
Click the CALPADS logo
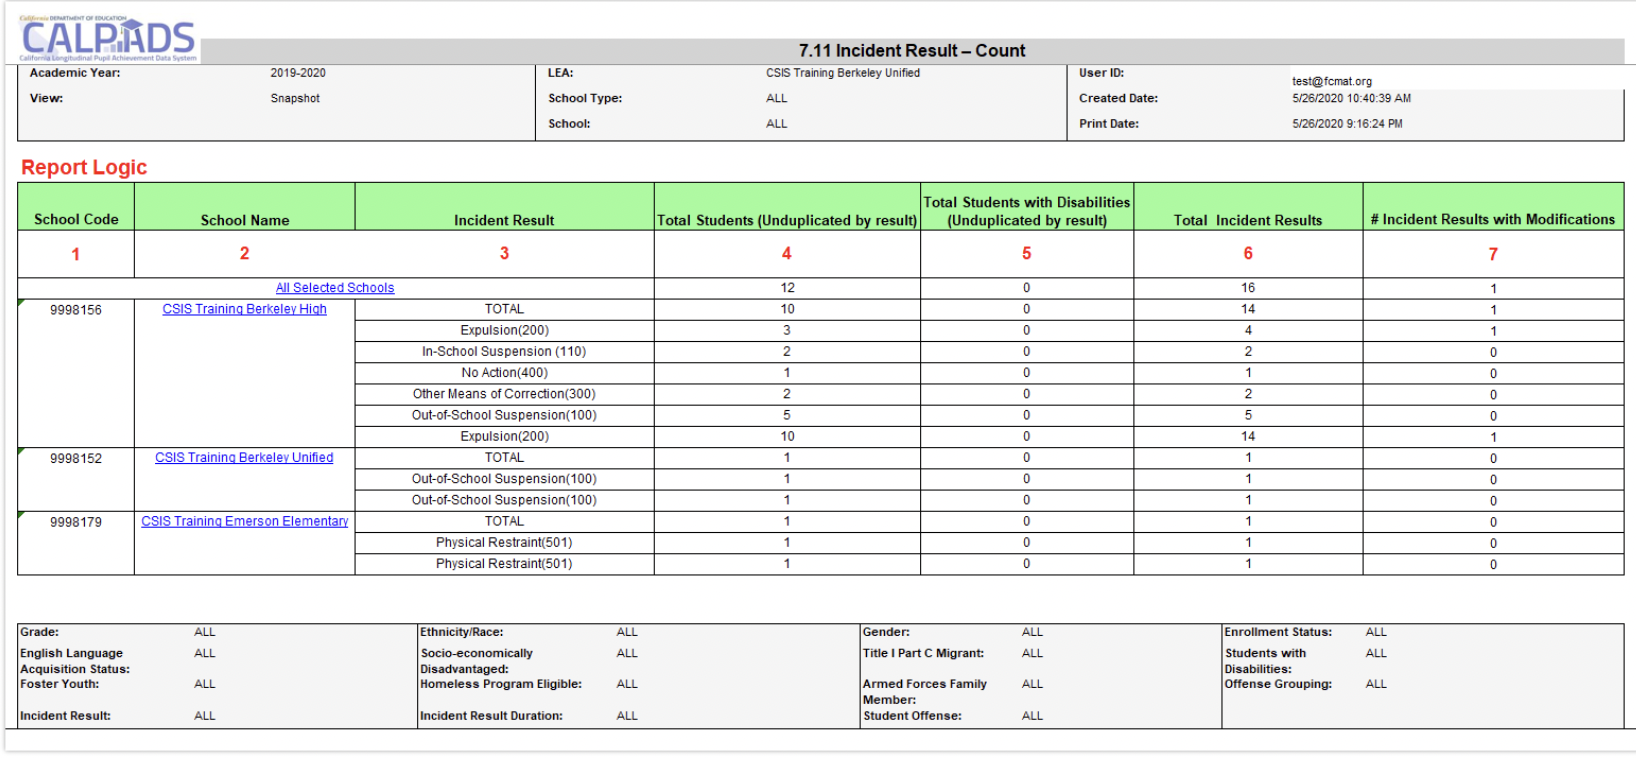[x=108, y=39]
